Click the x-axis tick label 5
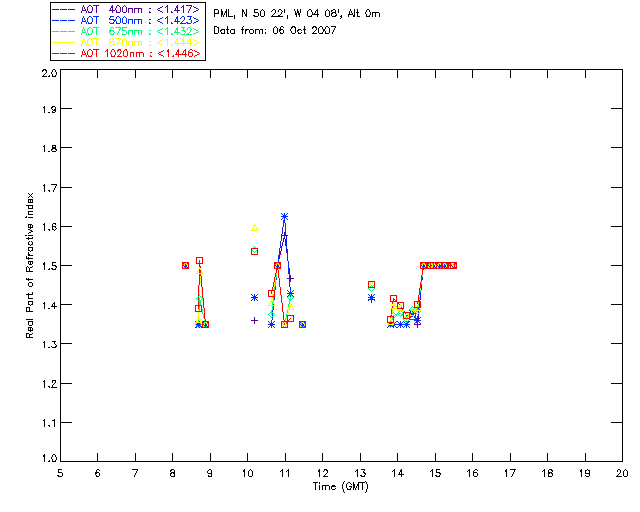 [60, 473]
